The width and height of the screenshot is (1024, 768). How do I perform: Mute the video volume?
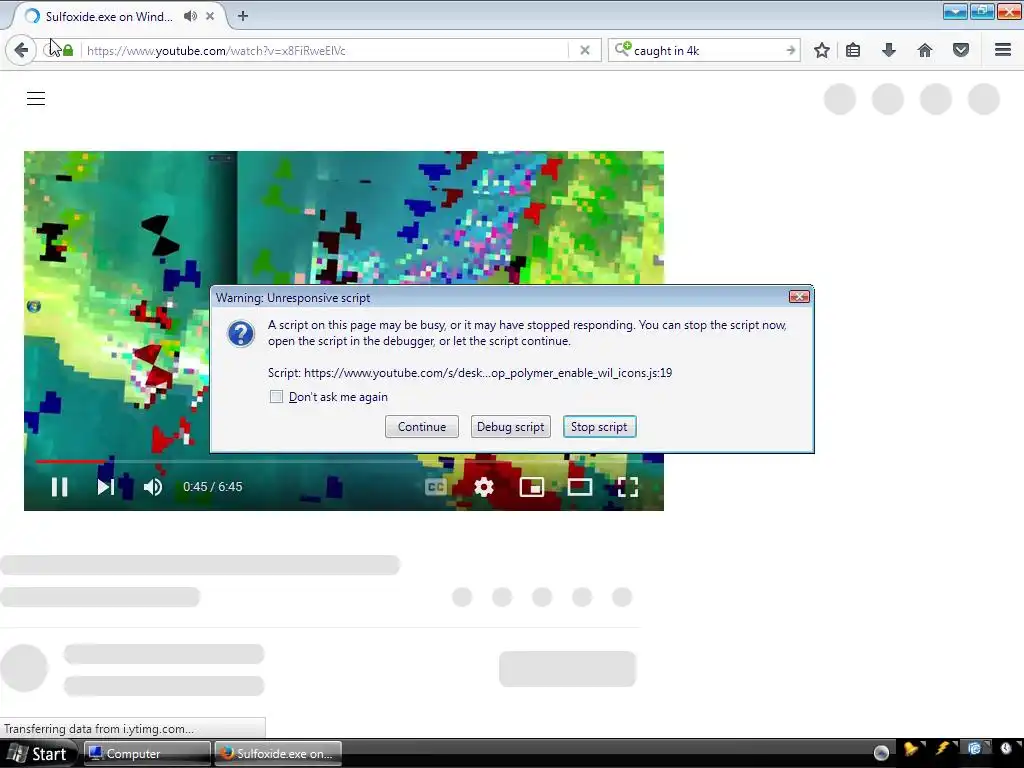(153, 487)
